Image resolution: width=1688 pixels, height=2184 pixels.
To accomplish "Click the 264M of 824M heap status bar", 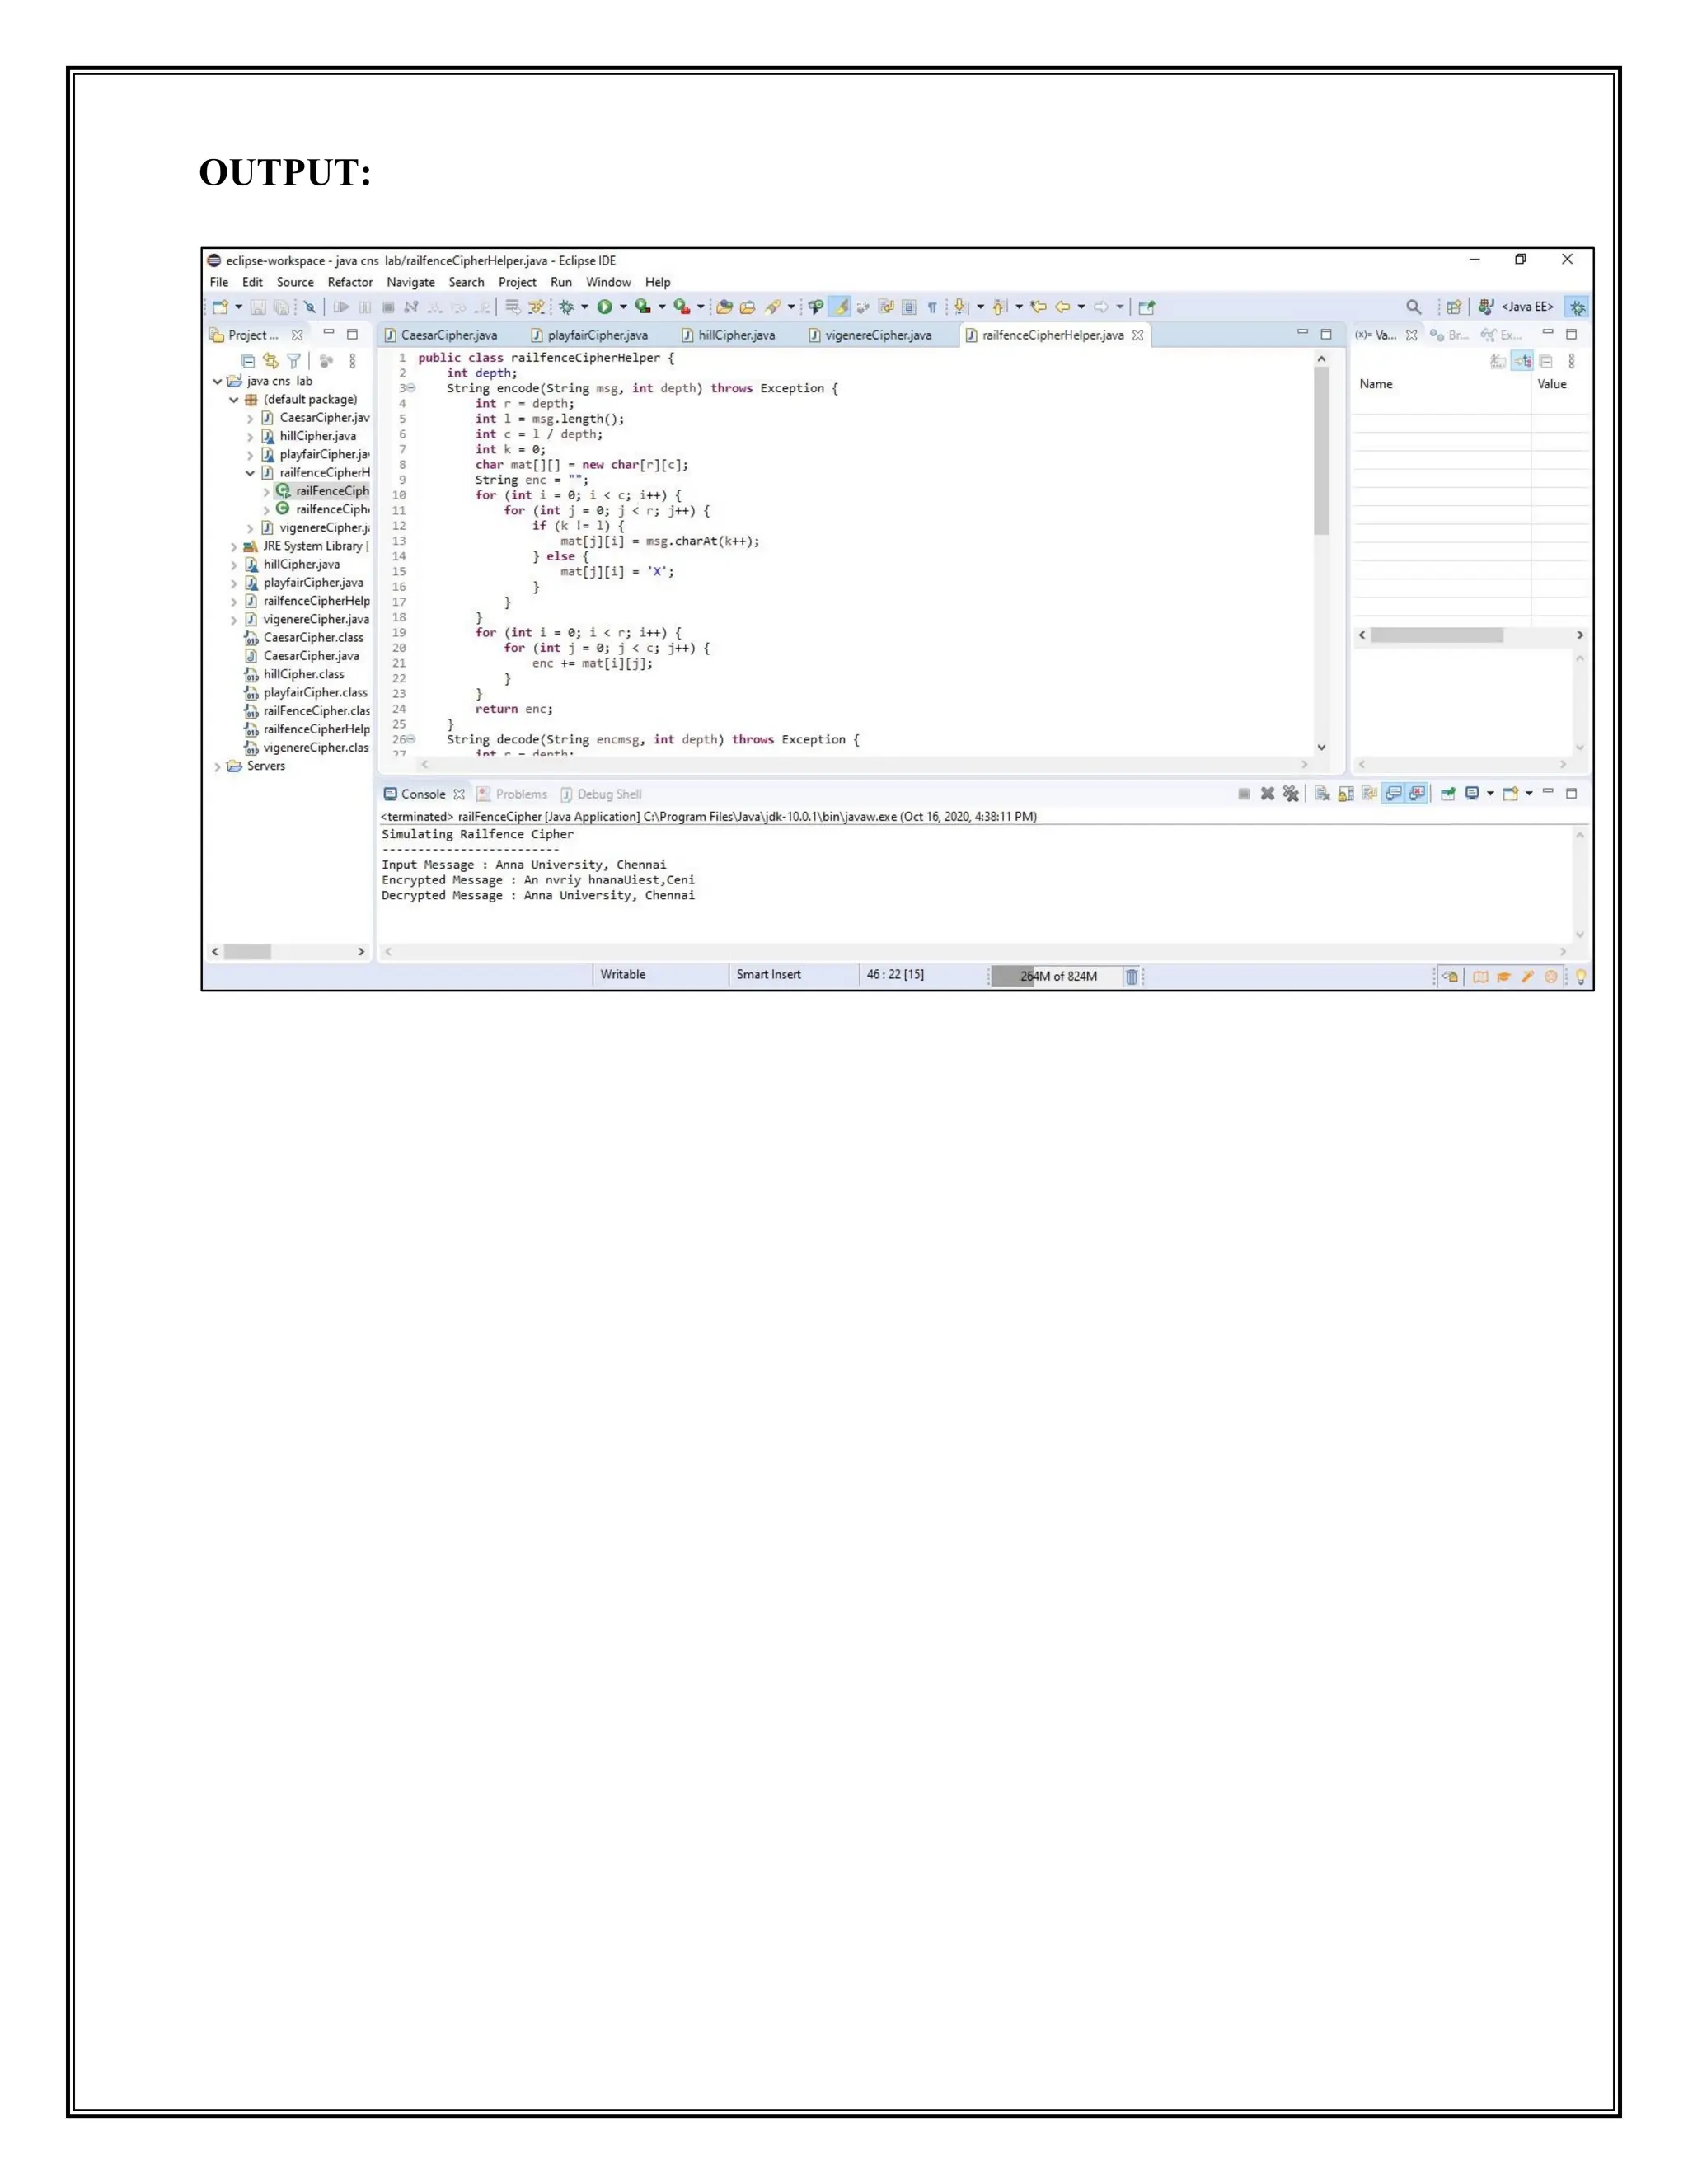I will (1058, 977).
